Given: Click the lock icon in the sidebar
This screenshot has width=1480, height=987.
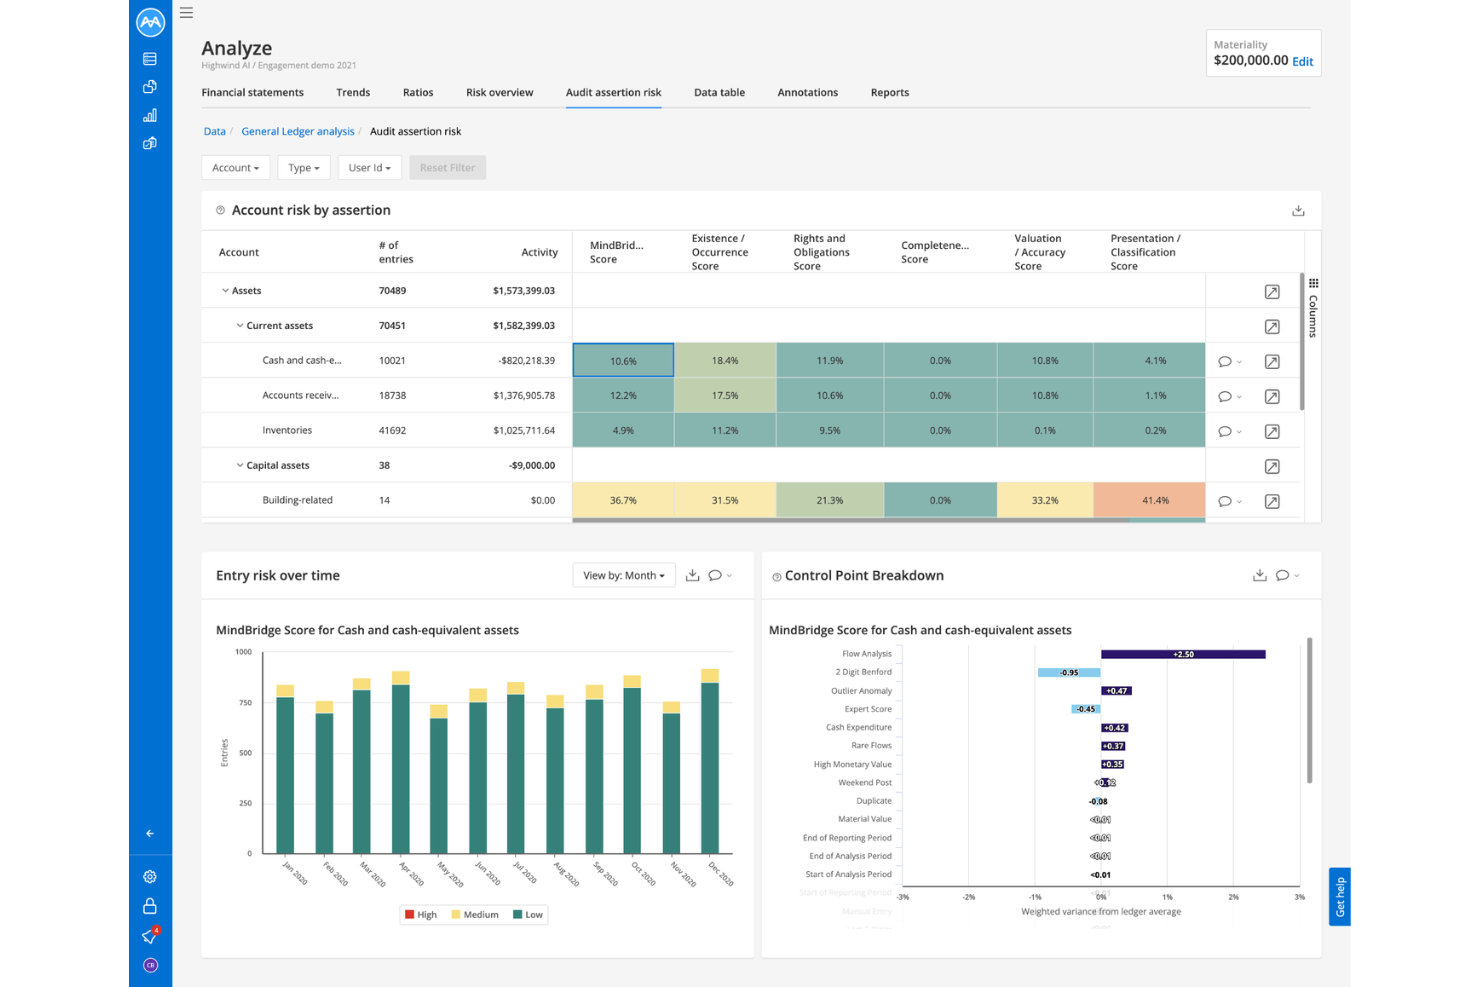Looking at the screenshot, I should coord(150,906).
